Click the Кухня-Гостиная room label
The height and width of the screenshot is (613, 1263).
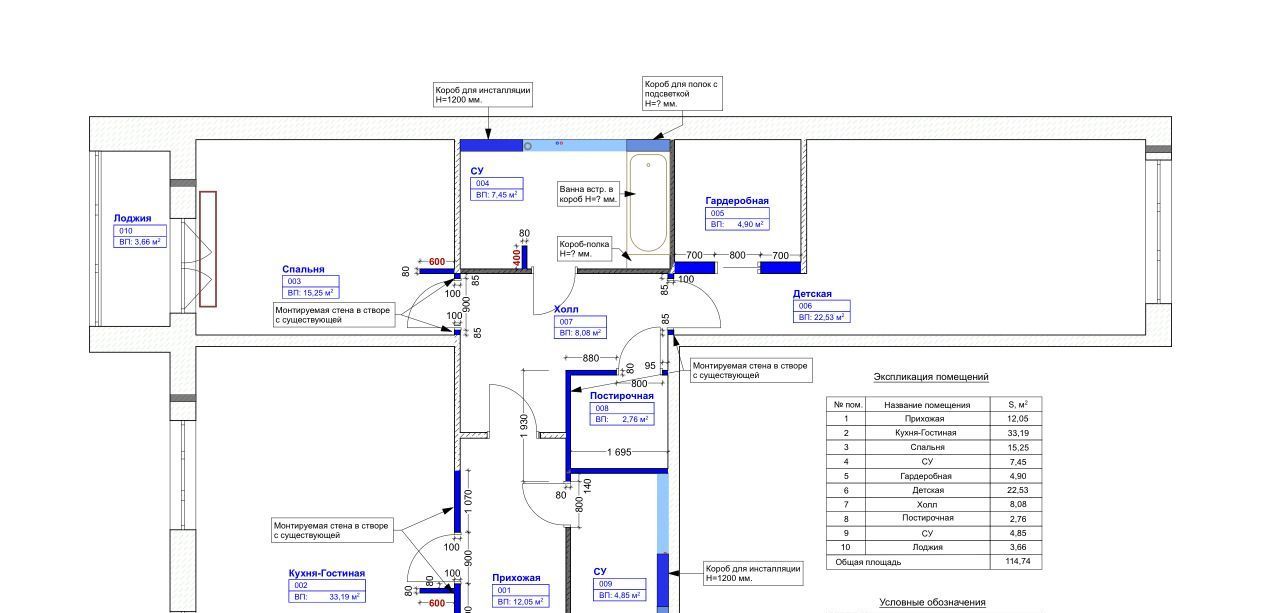(x=326, y=573)
